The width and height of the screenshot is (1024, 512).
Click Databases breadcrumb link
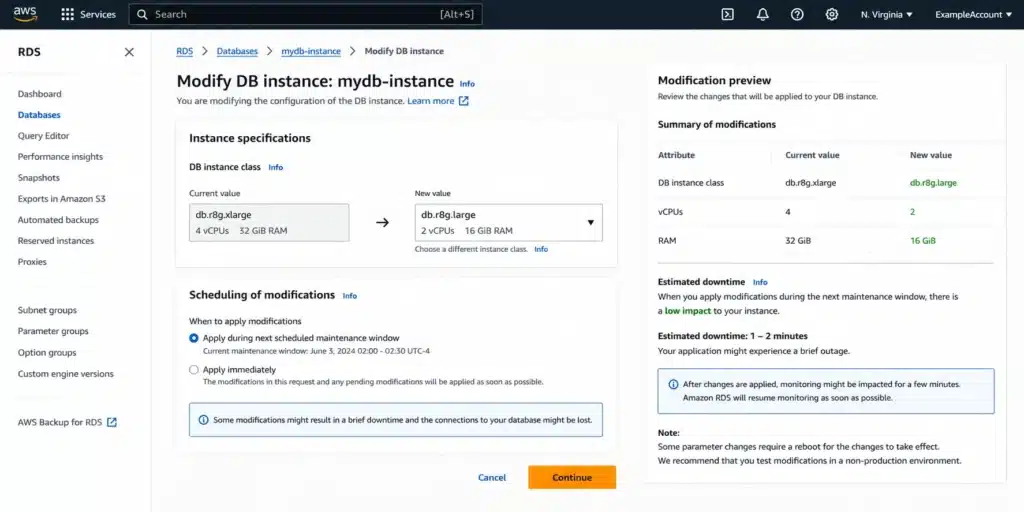(237, 51)
